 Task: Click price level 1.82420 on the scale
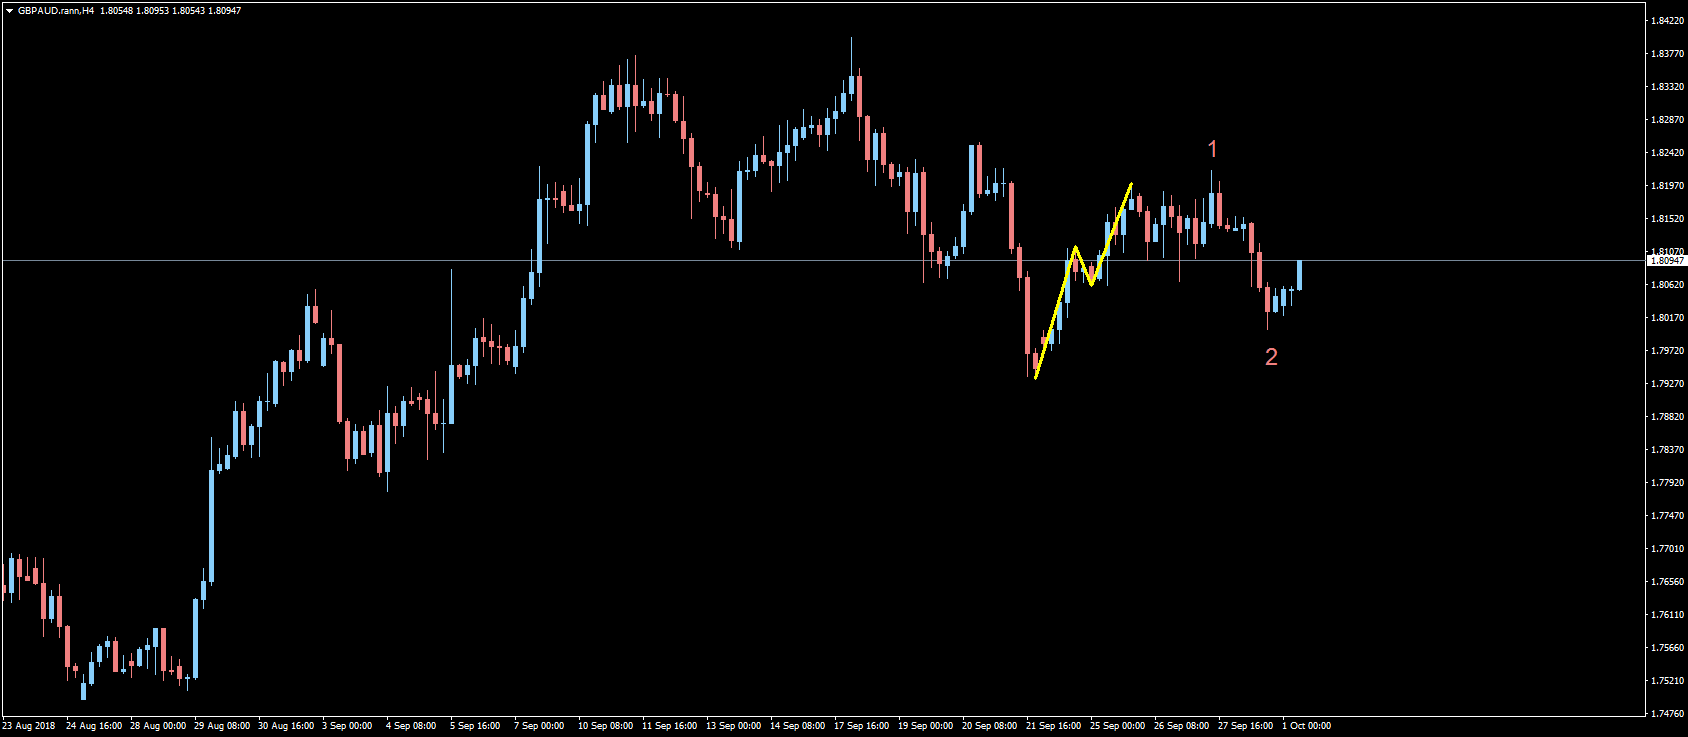[1667, 153]
